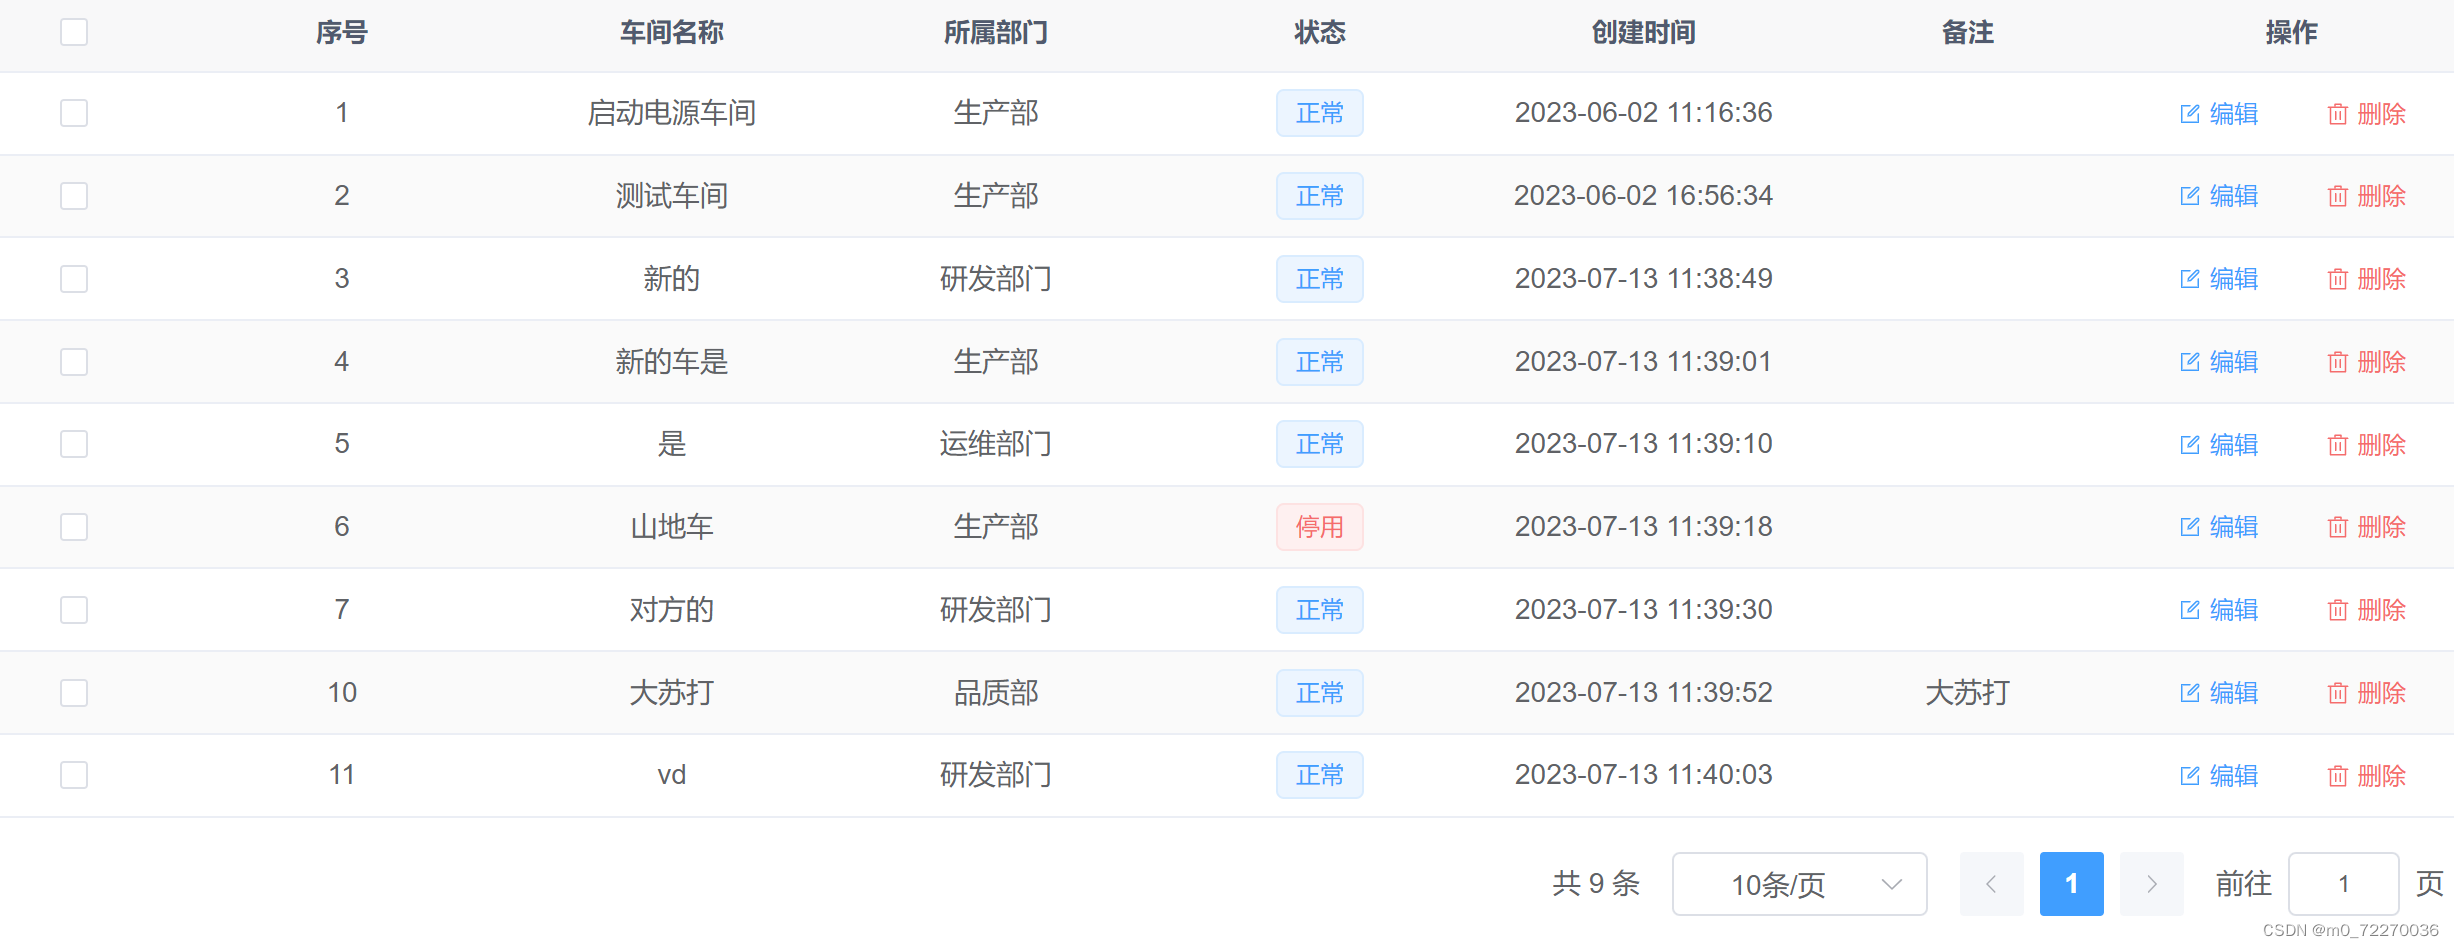The image size is (2454, 948).
Task: Click the page number 1 button
Action: tap(2071, 884)
